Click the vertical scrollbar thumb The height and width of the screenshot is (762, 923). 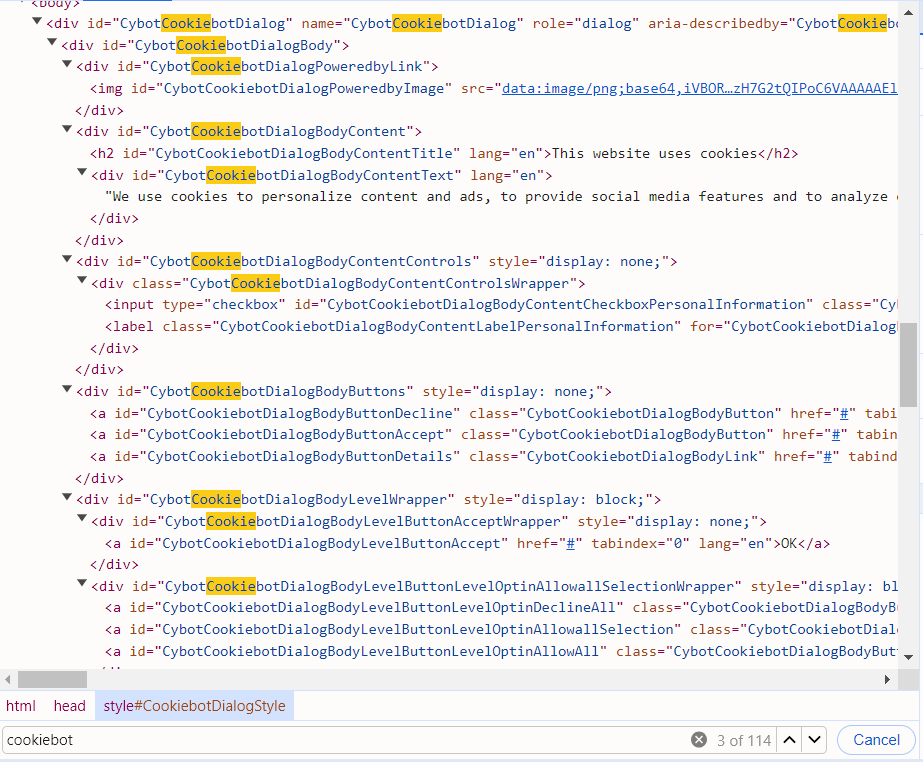point(908,364)
